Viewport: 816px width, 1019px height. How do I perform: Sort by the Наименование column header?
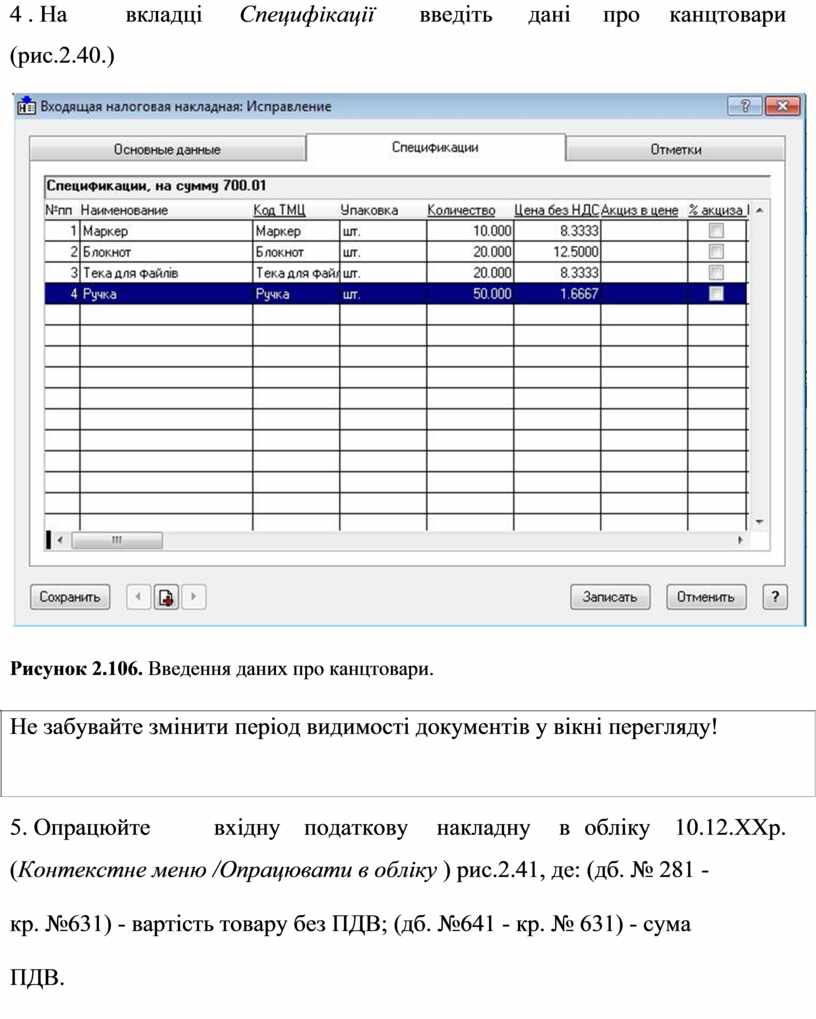click(124, 210)
